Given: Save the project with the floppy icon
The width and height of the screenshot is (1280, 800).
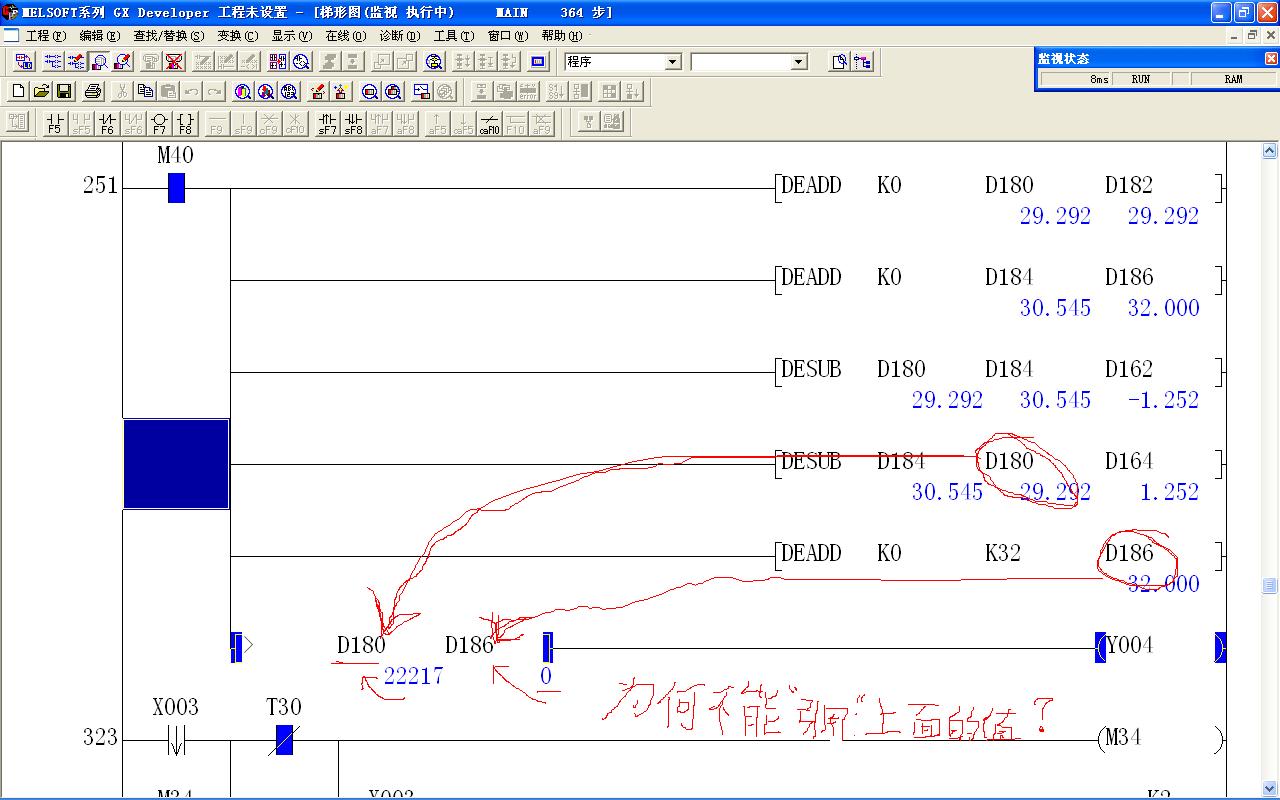Looking at the screenshot, I should click(64, 92).
